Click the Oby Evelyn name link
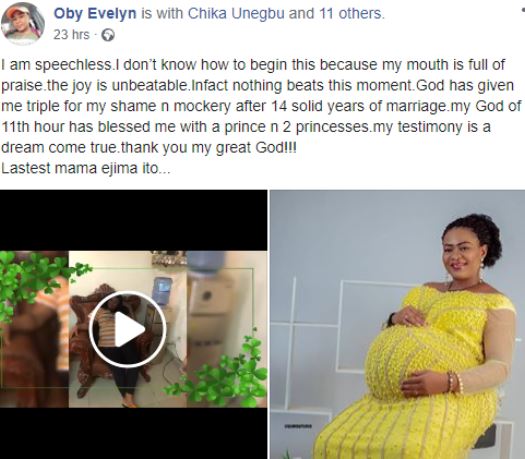The image size is (525, 459). (x=95, y=14)
